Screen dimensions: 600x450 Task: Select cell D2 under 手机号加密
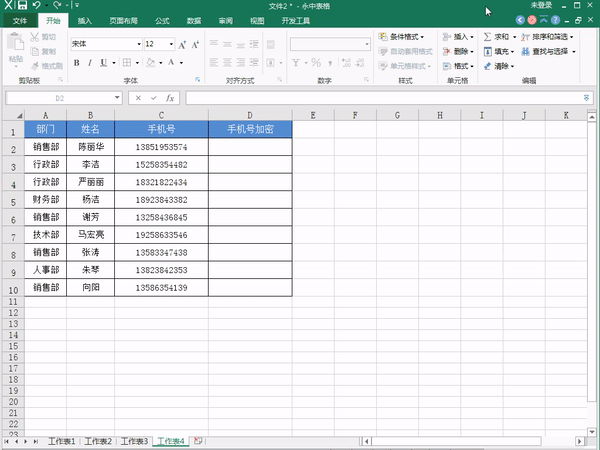pos(250,147)
